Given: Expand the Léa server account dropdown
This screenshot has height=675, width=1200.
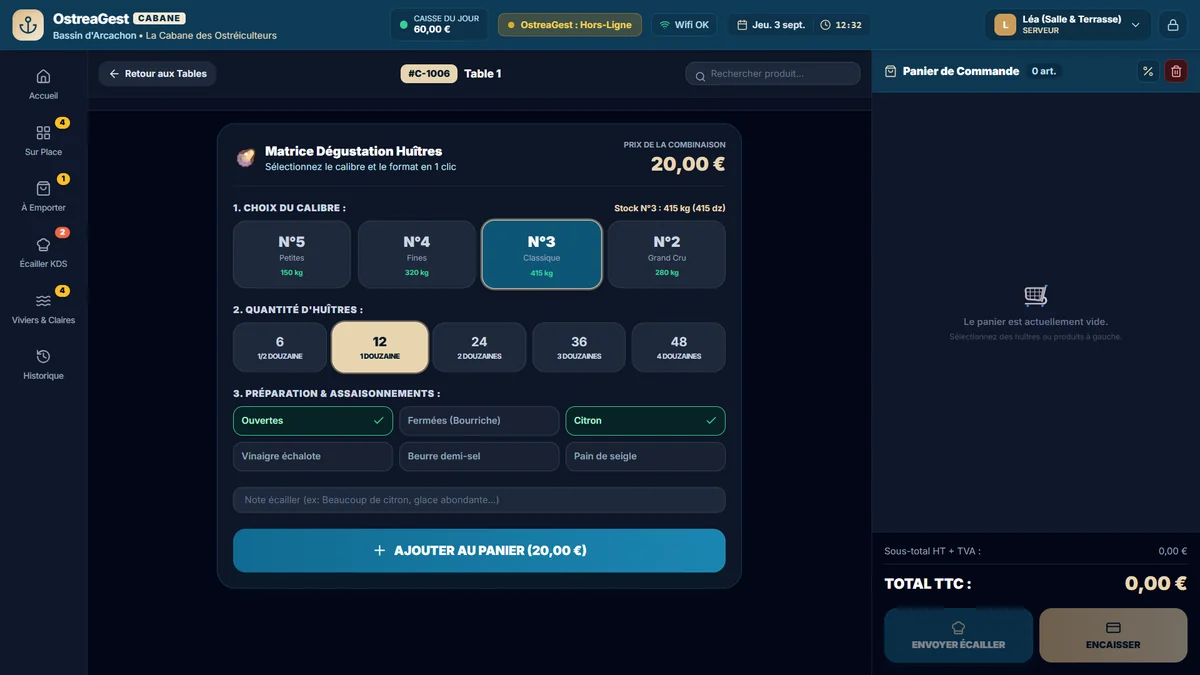Looking at the screenshot, I should tap(1068, 25).
